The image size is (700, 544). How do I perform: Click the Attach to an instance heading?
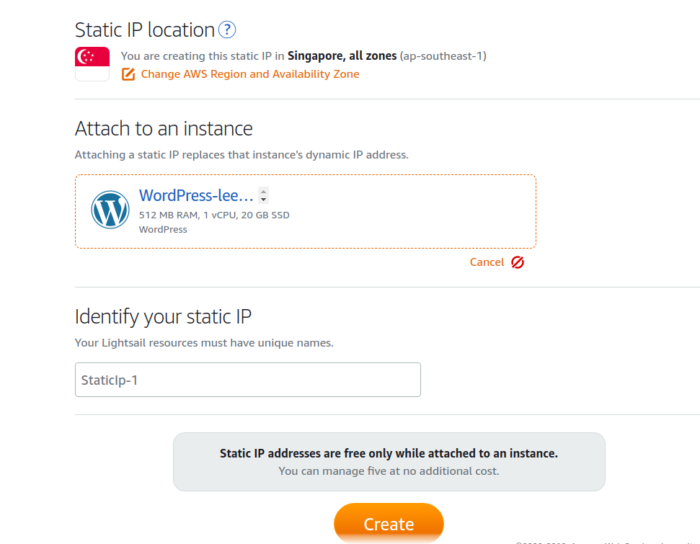163,129
